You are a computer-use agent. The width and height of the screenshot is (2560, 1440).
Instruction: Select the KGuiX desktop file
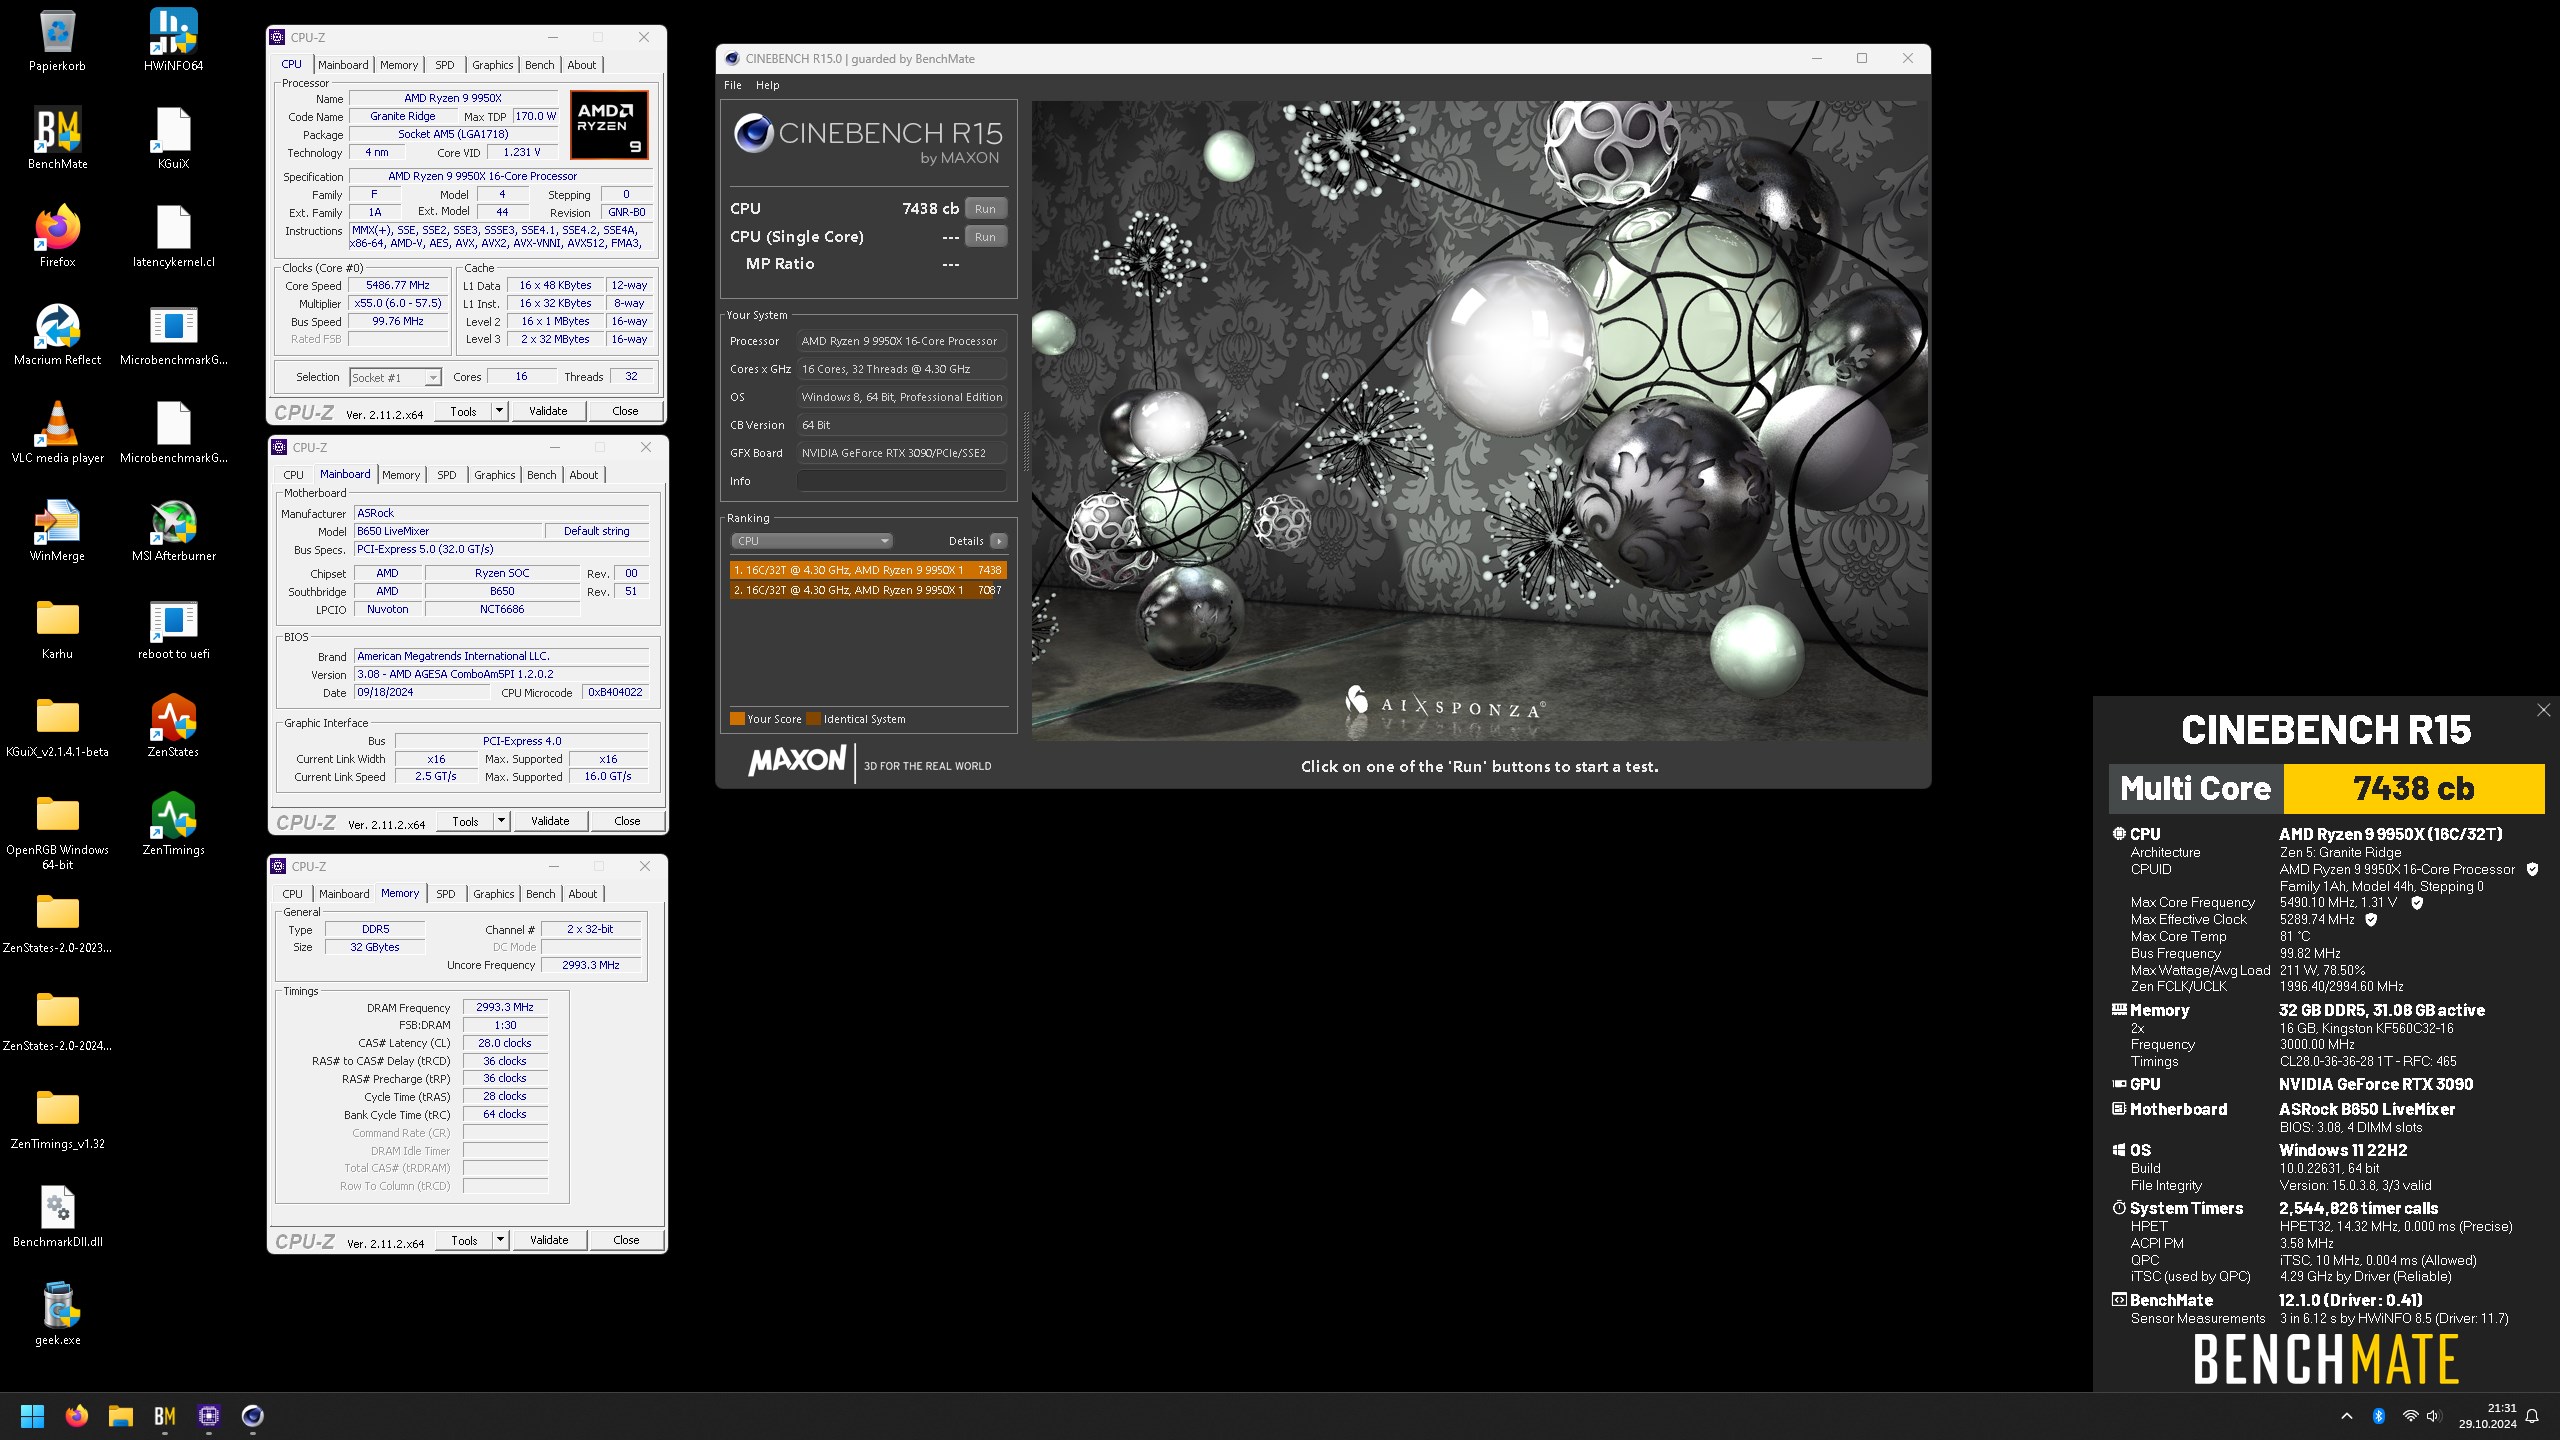click(x=173, y=138)
